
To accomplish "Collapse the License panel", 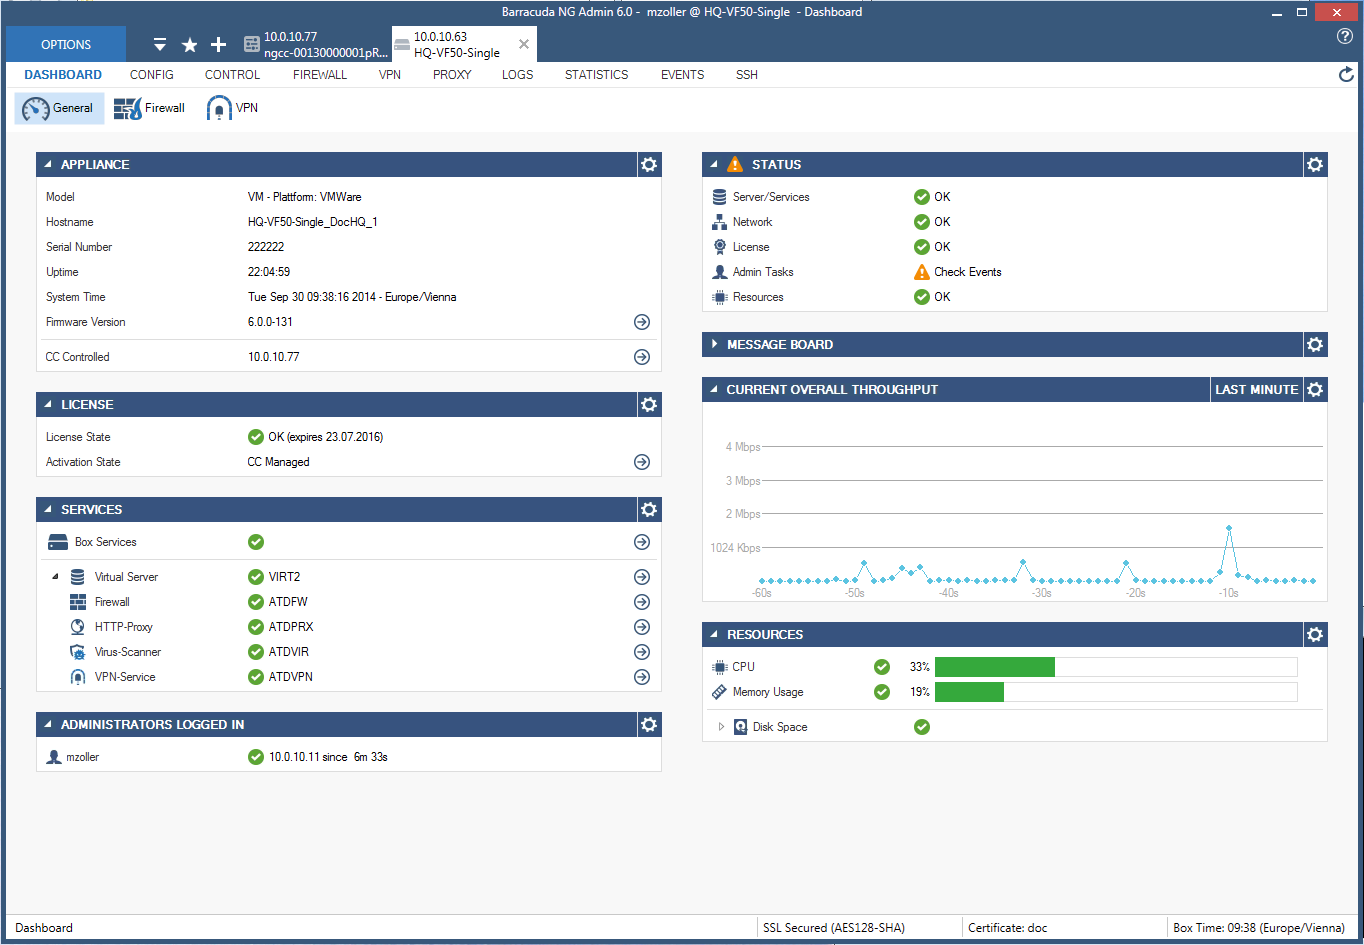I will point(48,405).
